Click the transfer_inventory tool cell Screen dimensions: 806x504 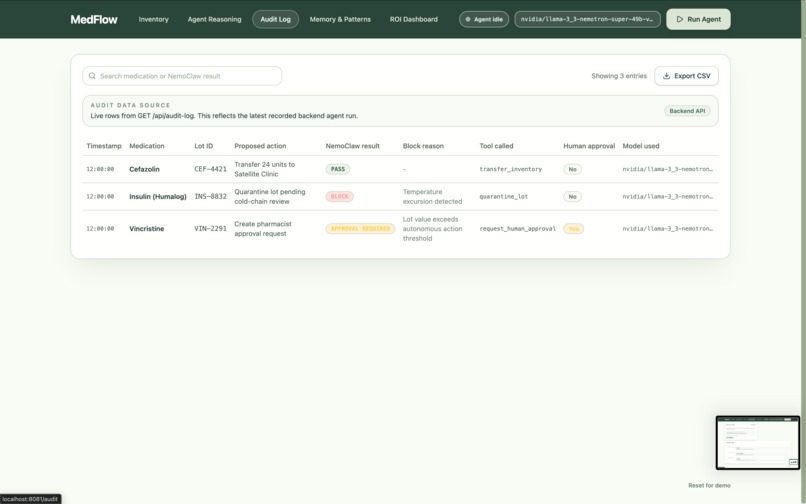click(510, 169)
